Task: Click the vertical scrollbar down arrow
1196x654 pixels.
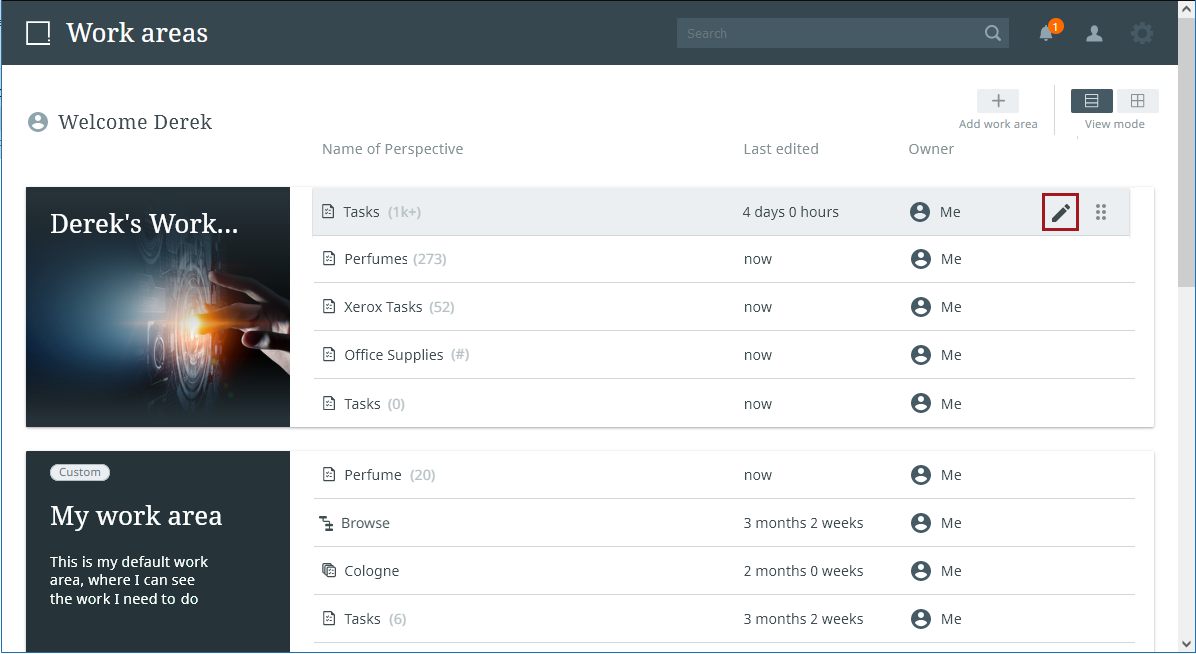Action: (1186, 644)
